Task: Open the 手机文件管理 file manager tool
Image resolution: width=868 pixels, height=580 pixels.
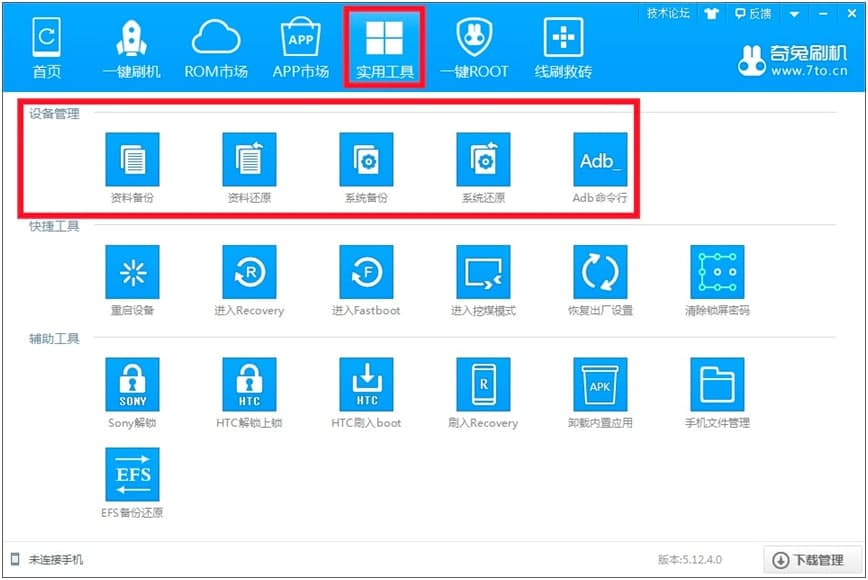Action: click(x=717, y=384)
